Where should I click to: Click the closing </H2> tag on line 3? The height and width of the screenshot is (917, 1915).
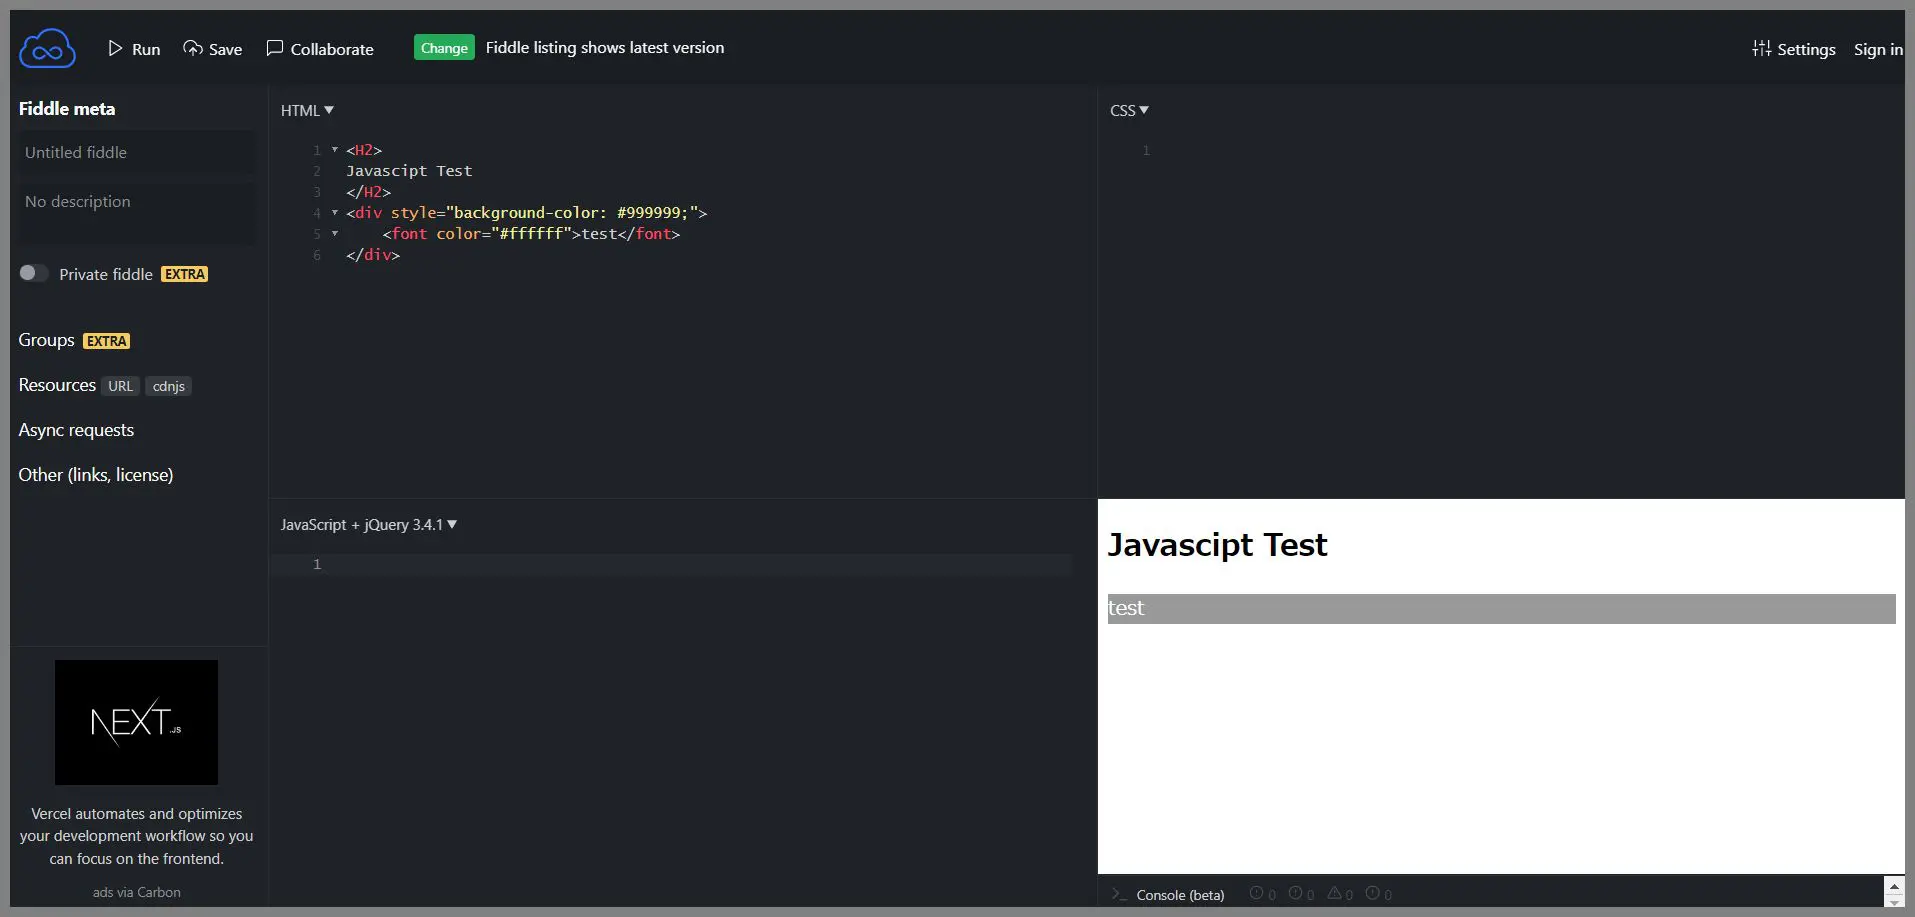369,192
